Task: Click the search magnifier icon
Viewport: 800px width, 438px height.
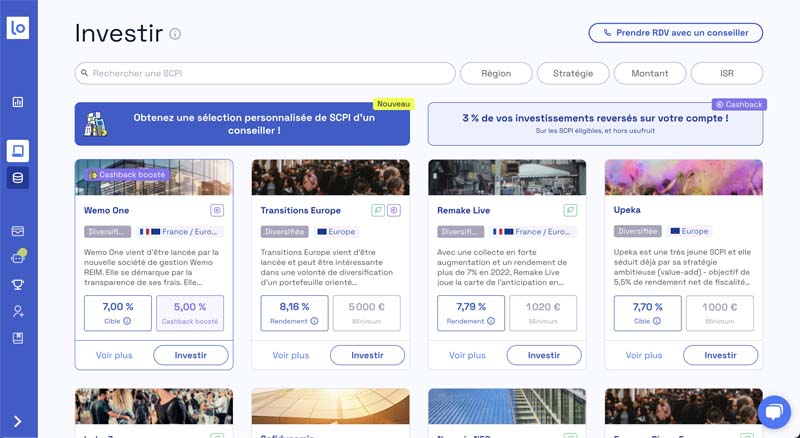Action: pyautogui.click(x=85, y=74)
